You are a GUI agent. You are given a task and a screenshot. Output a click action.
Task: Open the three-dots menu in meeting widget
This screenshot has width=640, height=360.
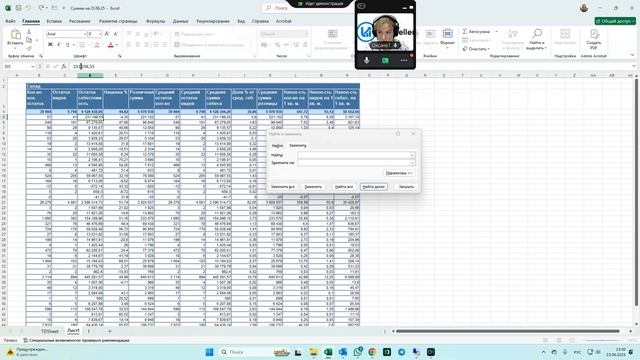click(x=404, y=60)
